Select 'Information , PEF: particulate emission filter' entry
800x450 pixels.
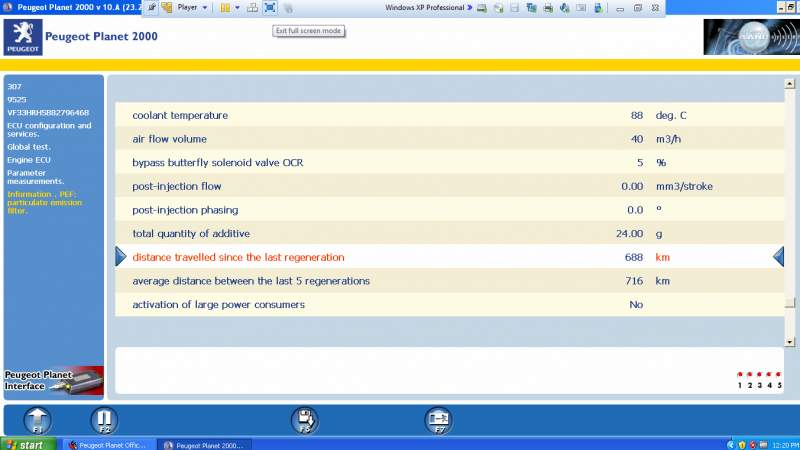pyautogui.click(x=44, y=203)
